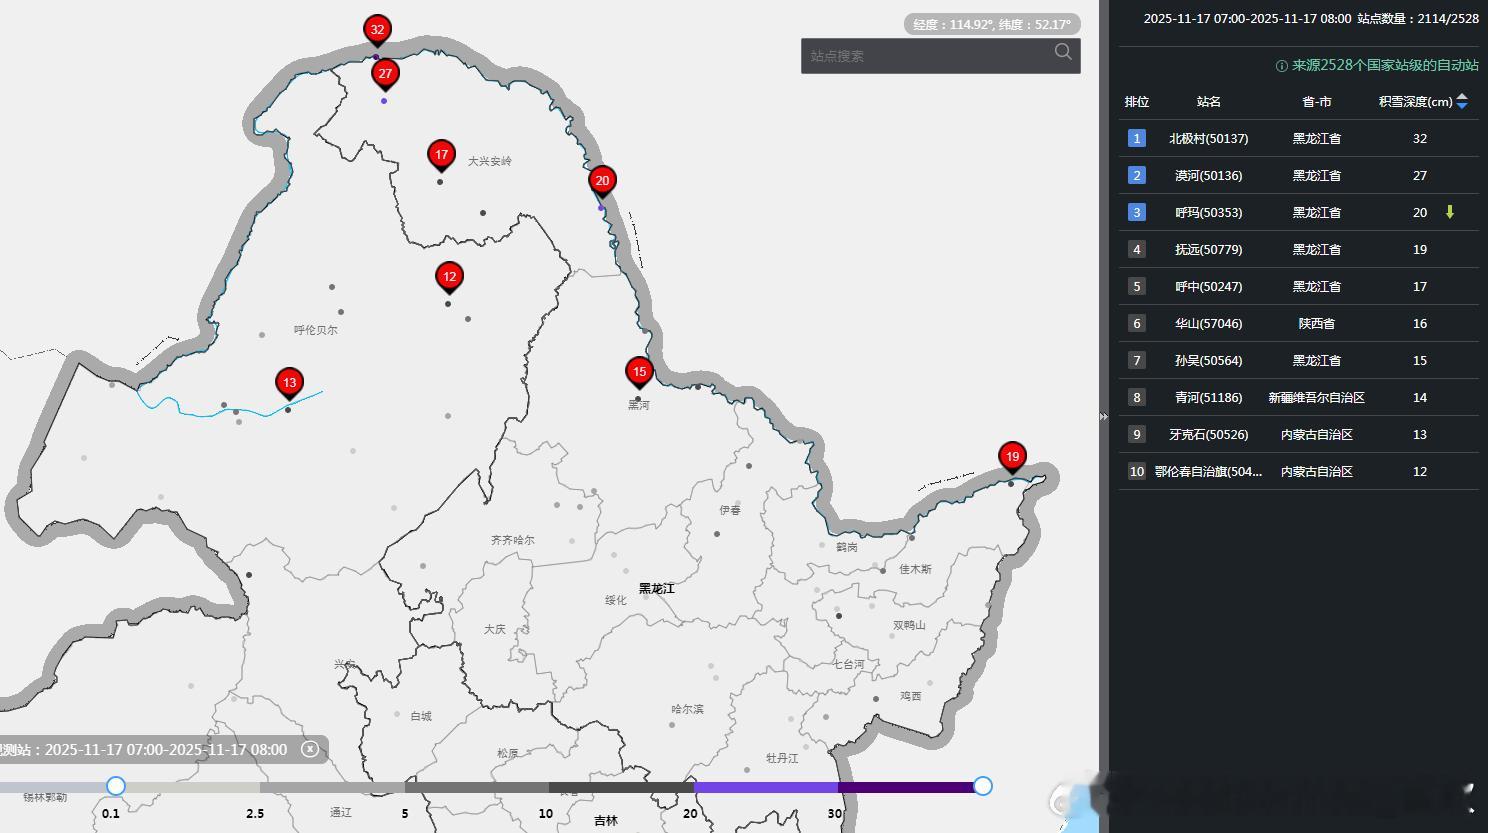Click rank badge 9 for 牙克石
Viewport: 1488px width, 833px height.
tap(1136, 434)
